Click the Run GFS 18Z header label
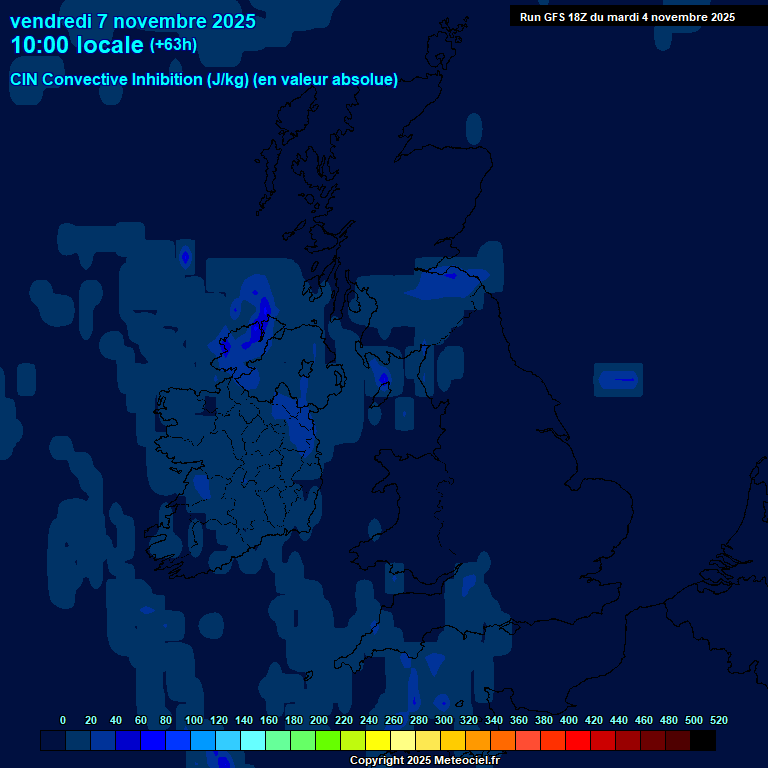The image size is (768, 768). coord(627,16)
